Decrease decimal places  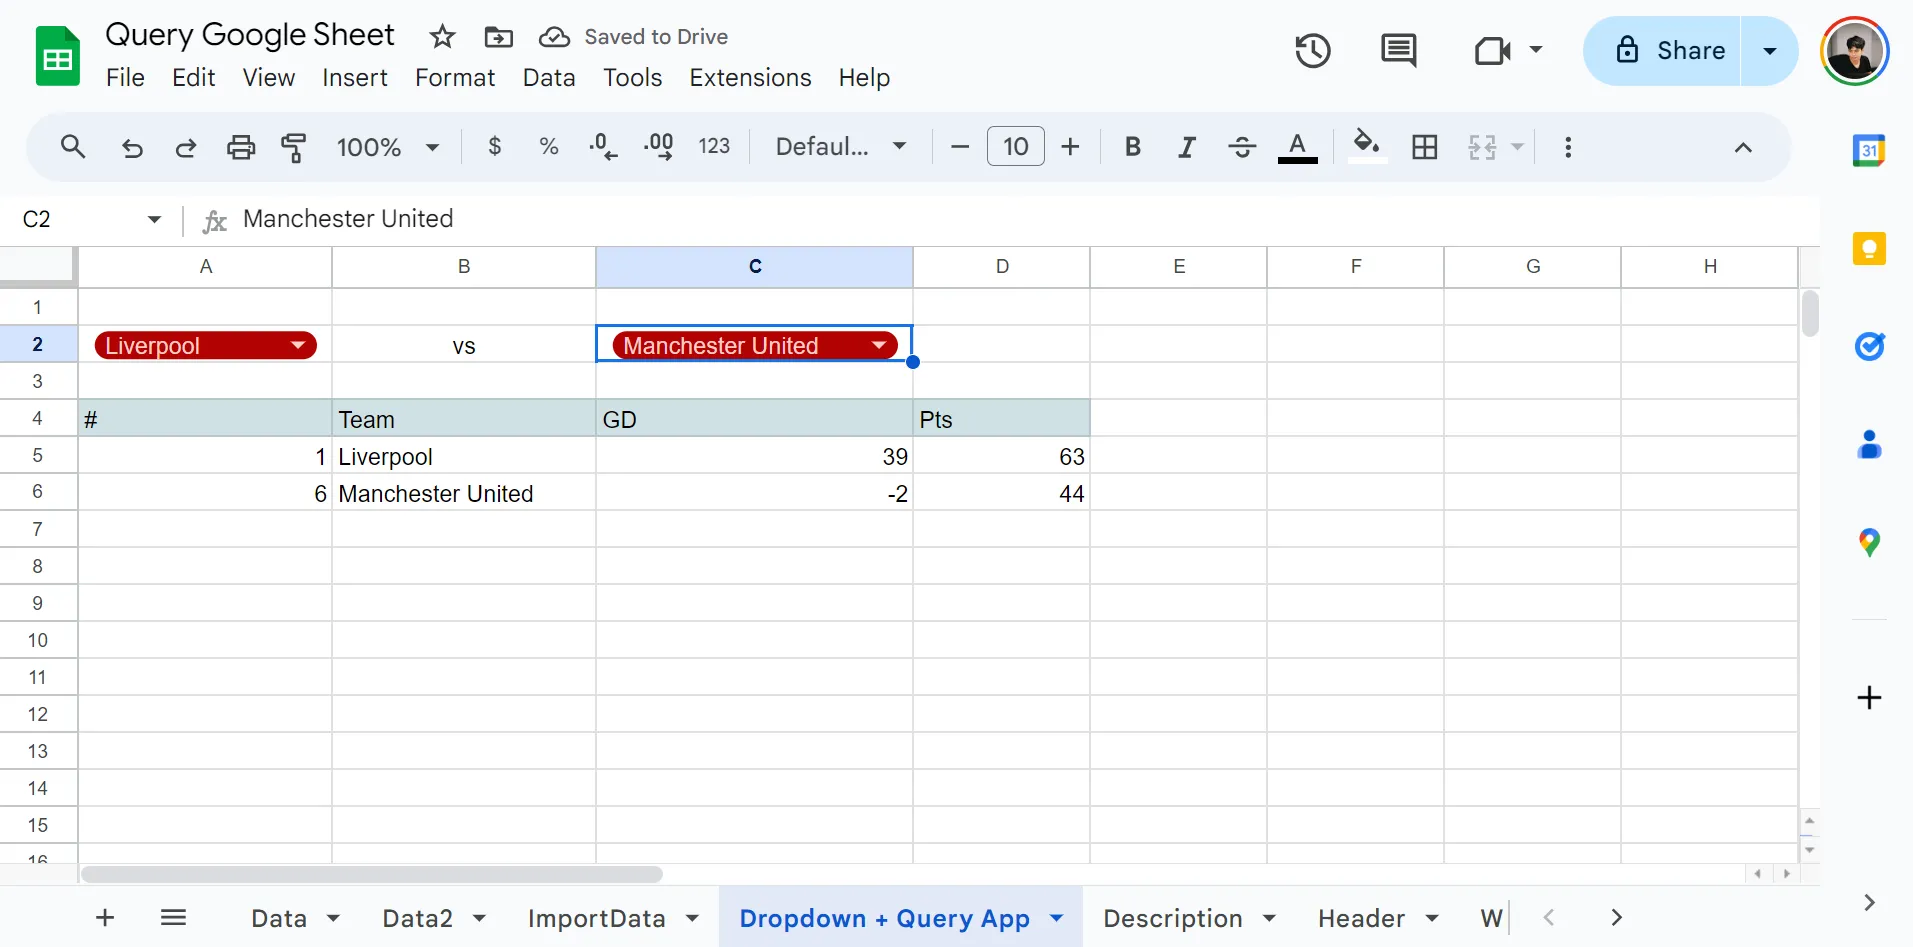click(x=603, y=146)
